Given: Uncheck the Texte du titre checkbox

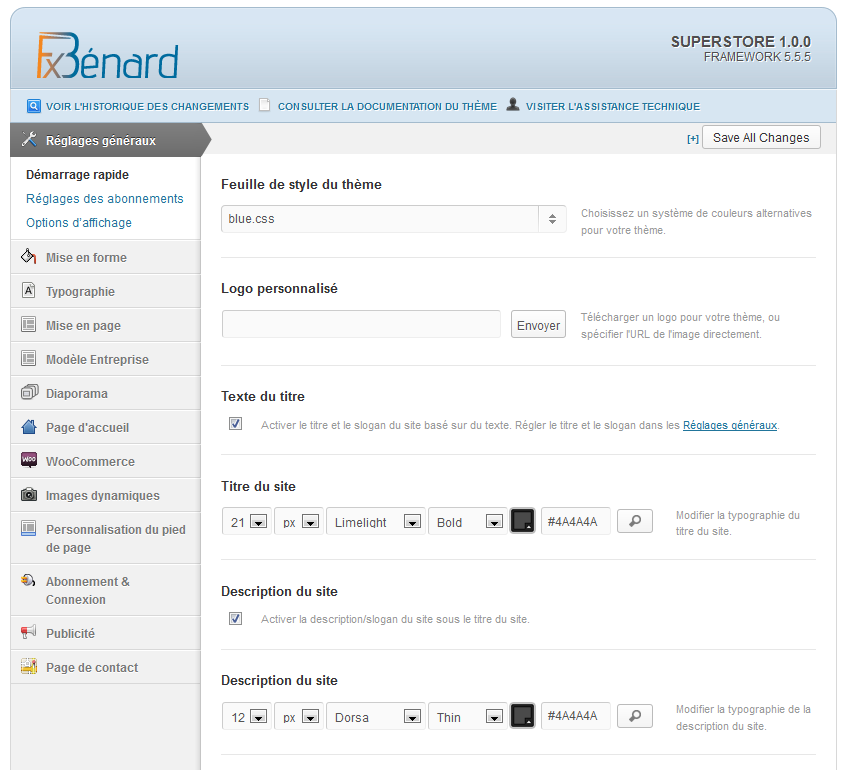Looking at the screenshot, I should point(235,424).
